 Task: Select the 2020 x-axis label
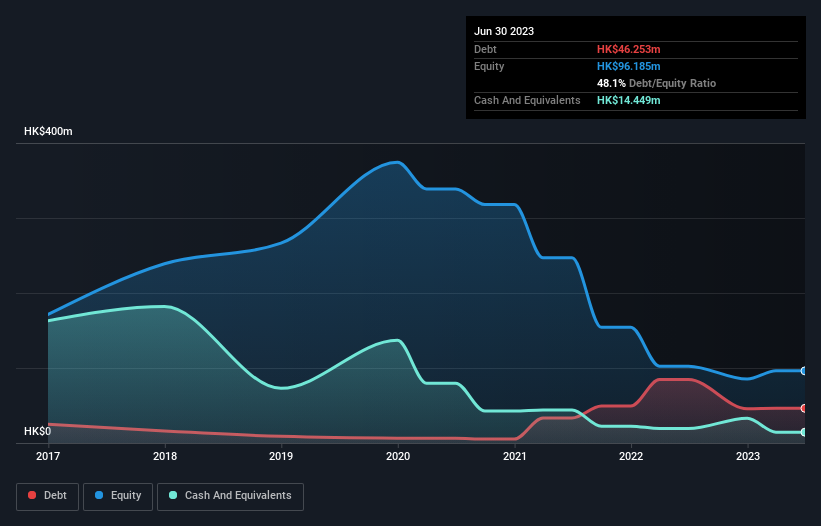(x=398, y=456)
